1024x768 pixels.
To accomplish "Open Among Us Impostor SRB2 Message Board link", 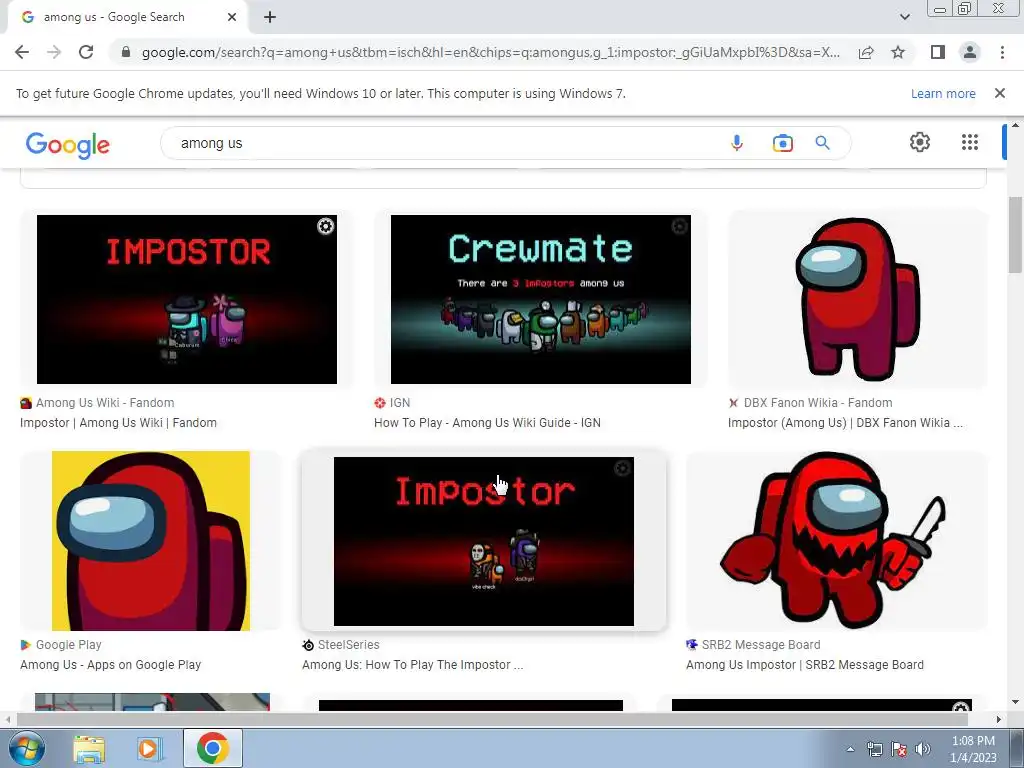I will [x=805, y=665].
